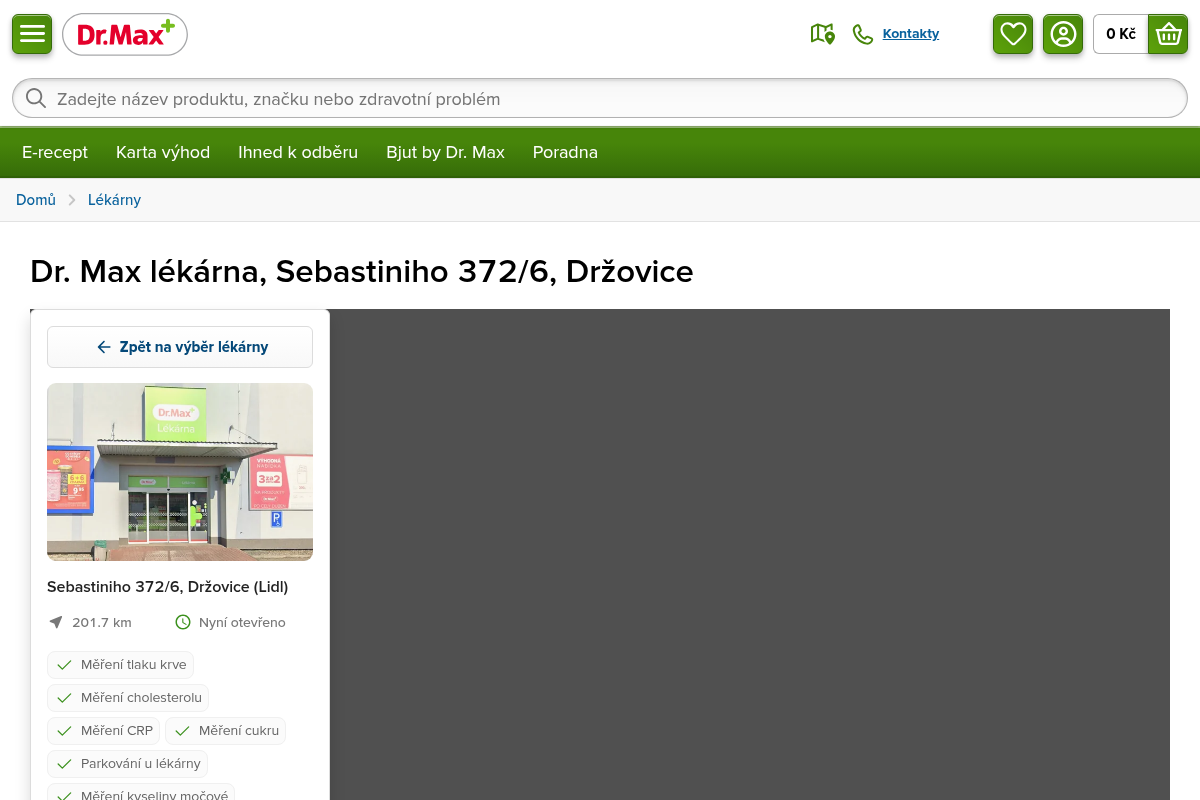Focus the product search field
Image resolution: width=1200 pixels, height=800 pixels.
click(600, 98)
